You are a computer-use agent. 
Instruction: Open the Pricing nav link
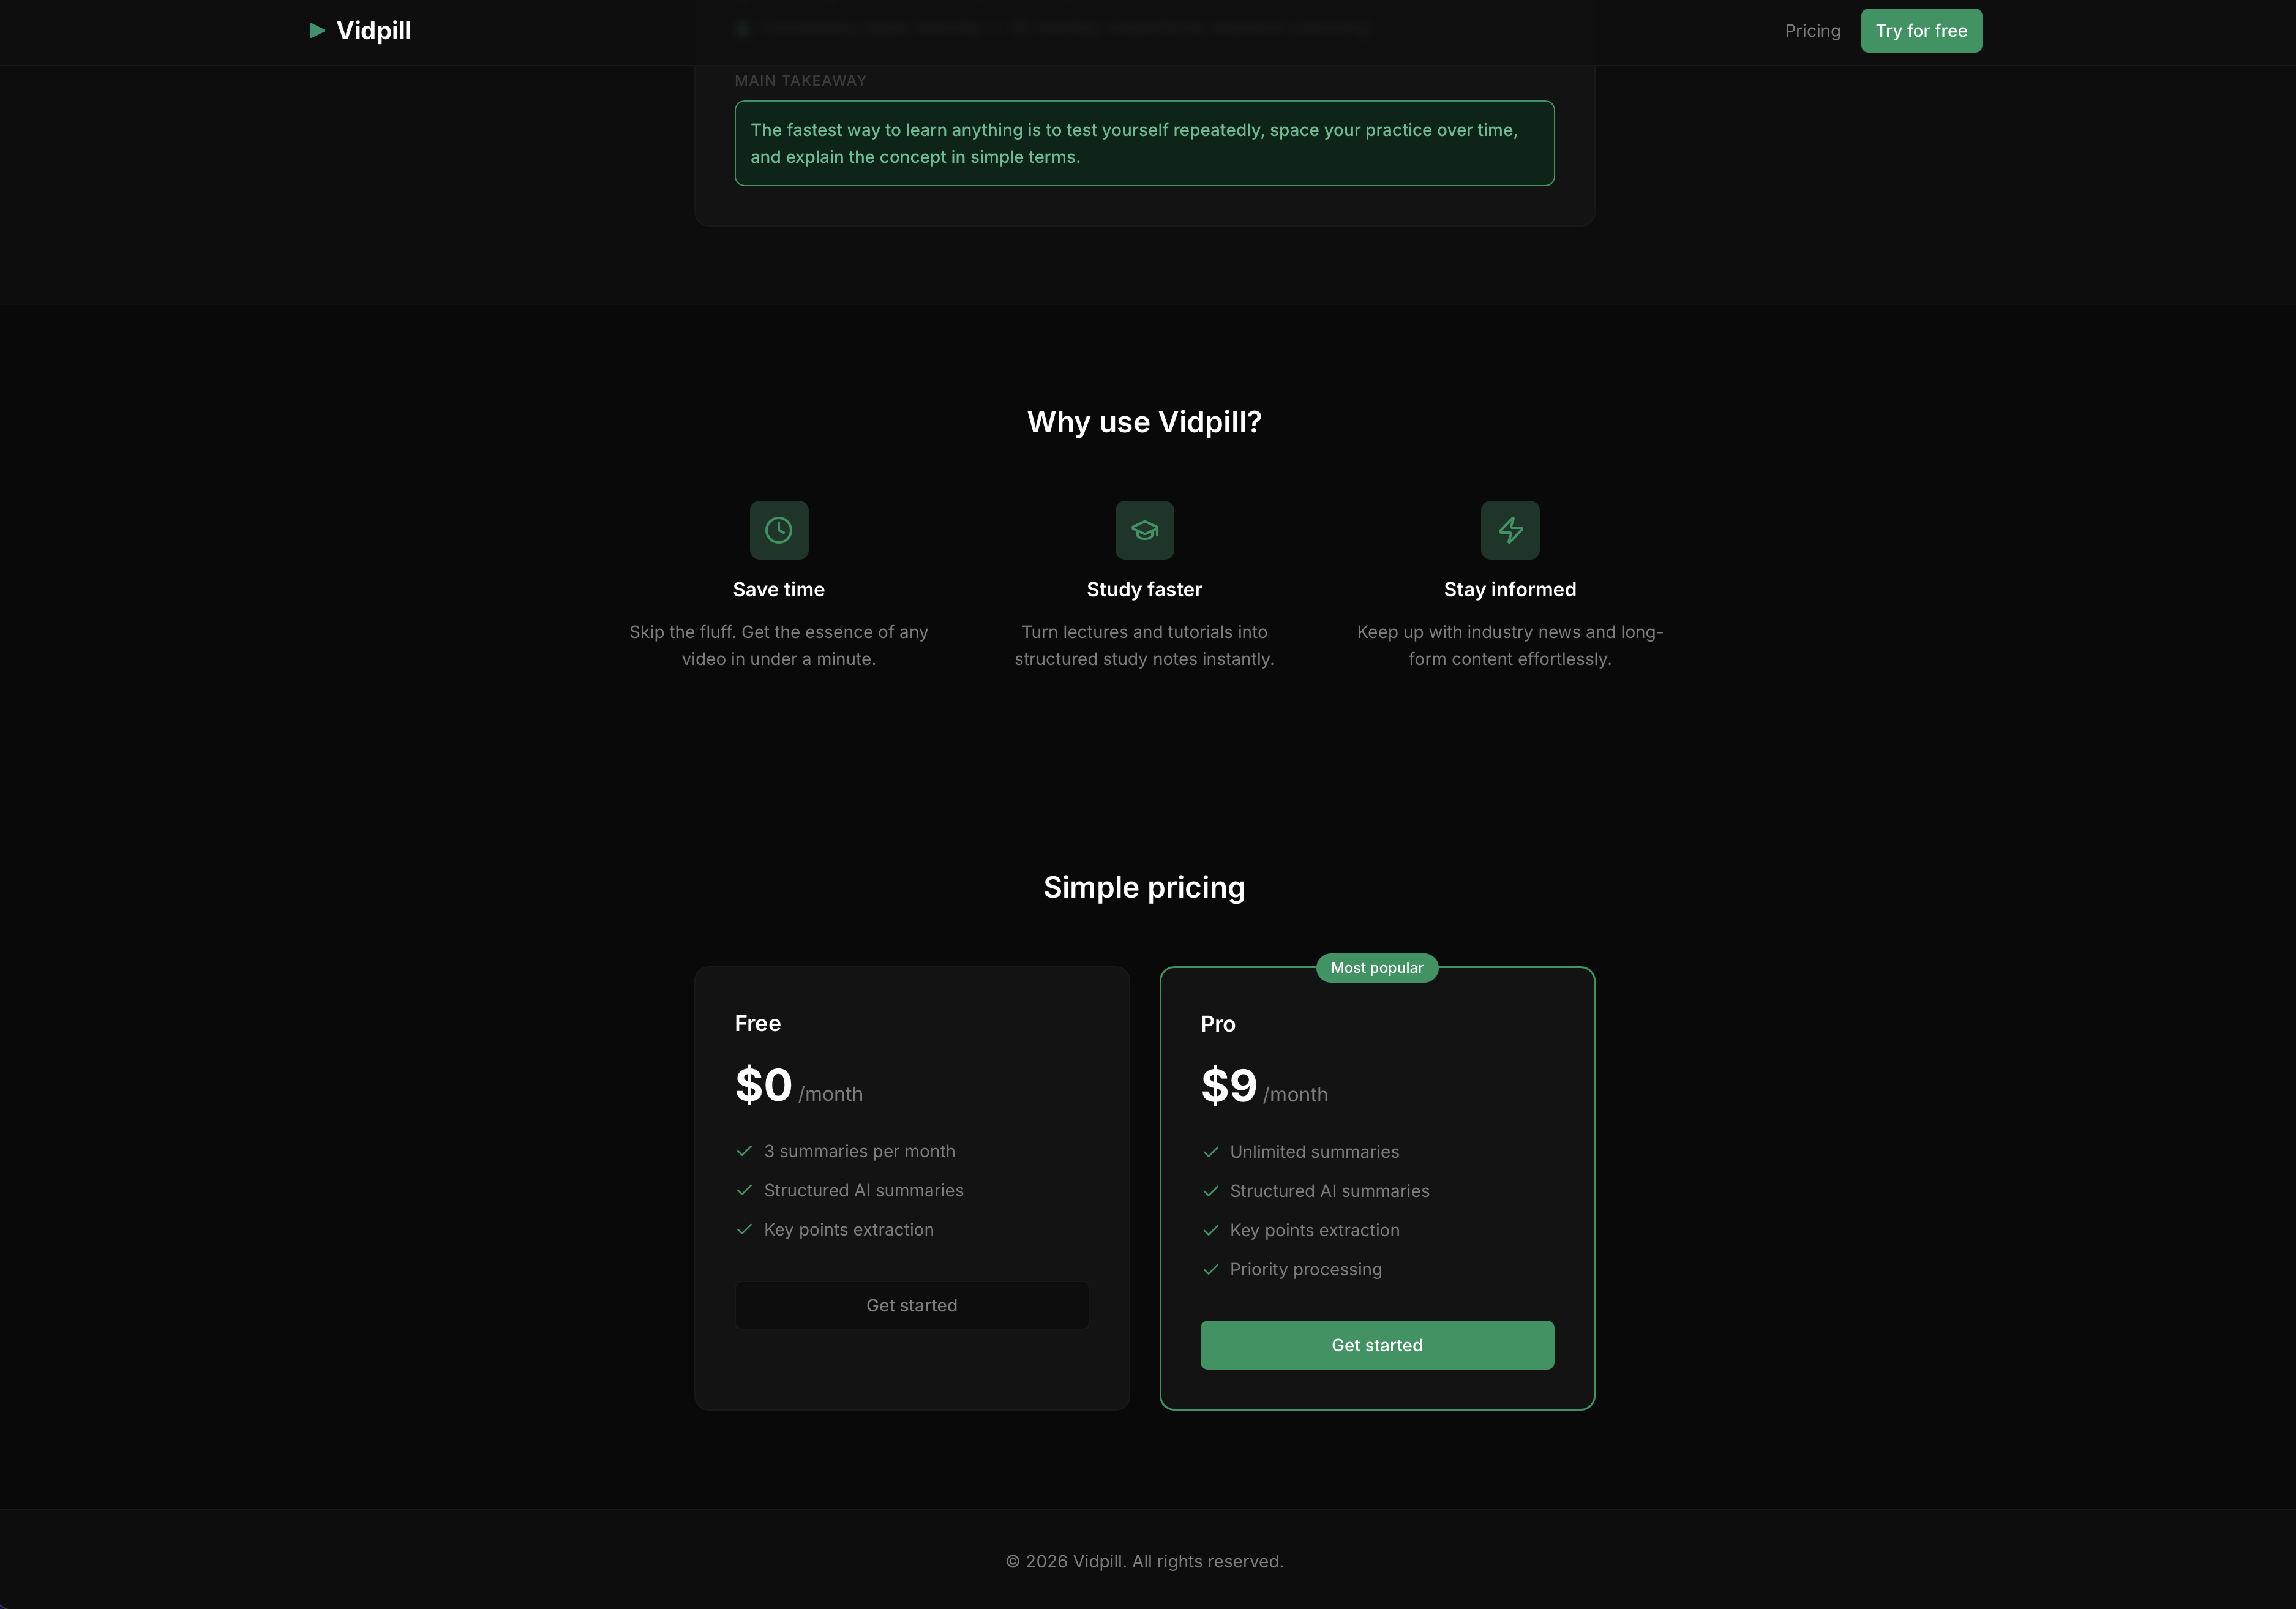pos(1812,31)
